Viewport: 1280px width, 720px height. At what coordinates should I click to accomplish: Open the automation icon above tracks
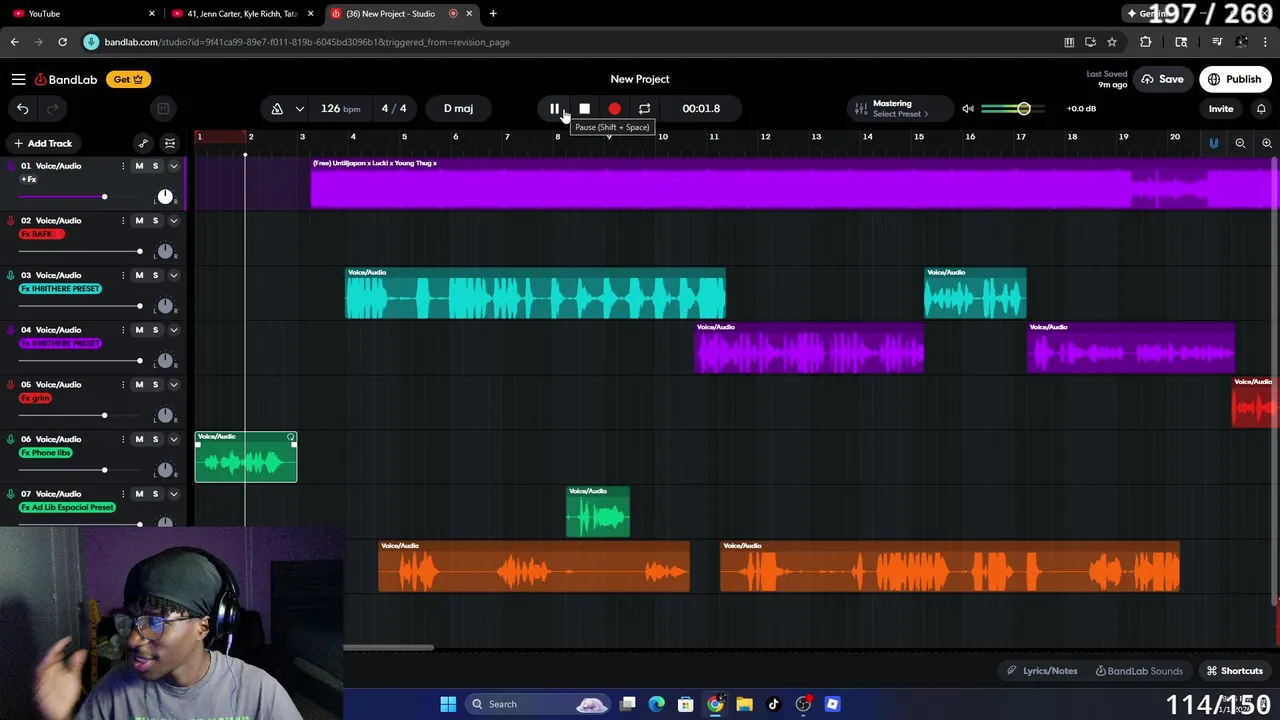point(143,143)
